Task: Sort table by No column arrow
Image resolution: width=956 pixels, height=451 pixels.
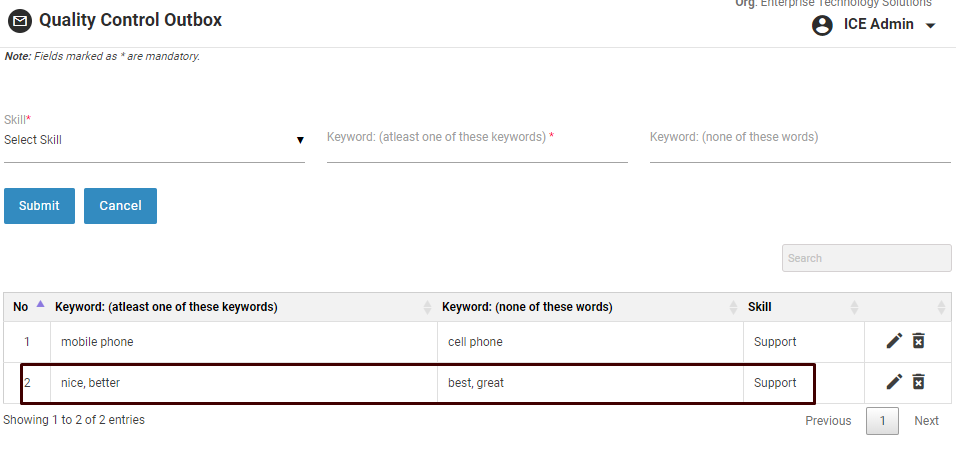Action: 40,304
